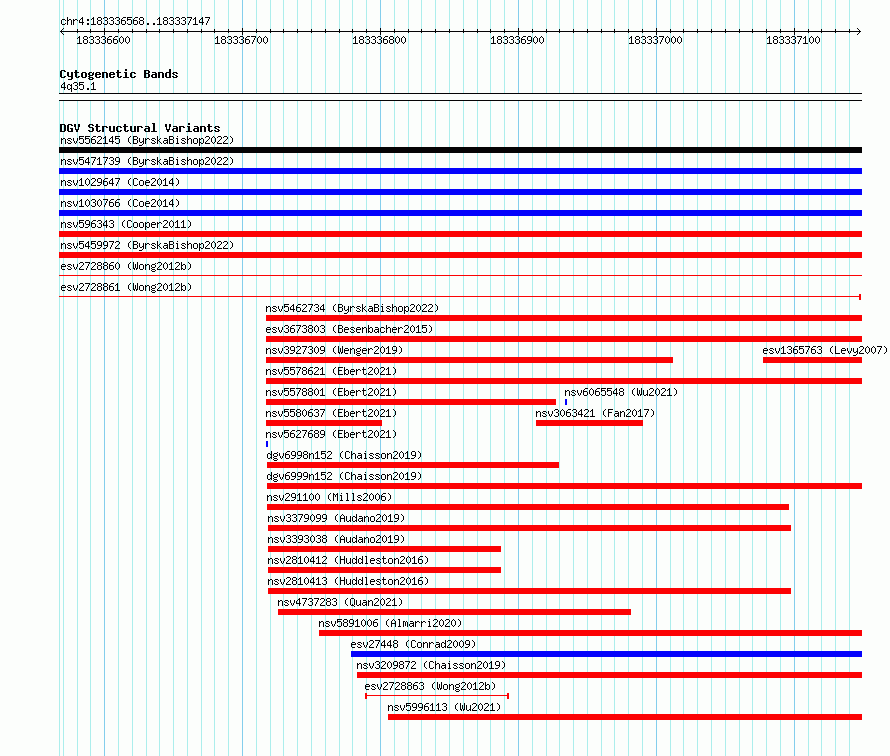Select nsv2810413 (Huddleston2016) label
This screenshot has width=890, height=756.
(x=348, y=581)
